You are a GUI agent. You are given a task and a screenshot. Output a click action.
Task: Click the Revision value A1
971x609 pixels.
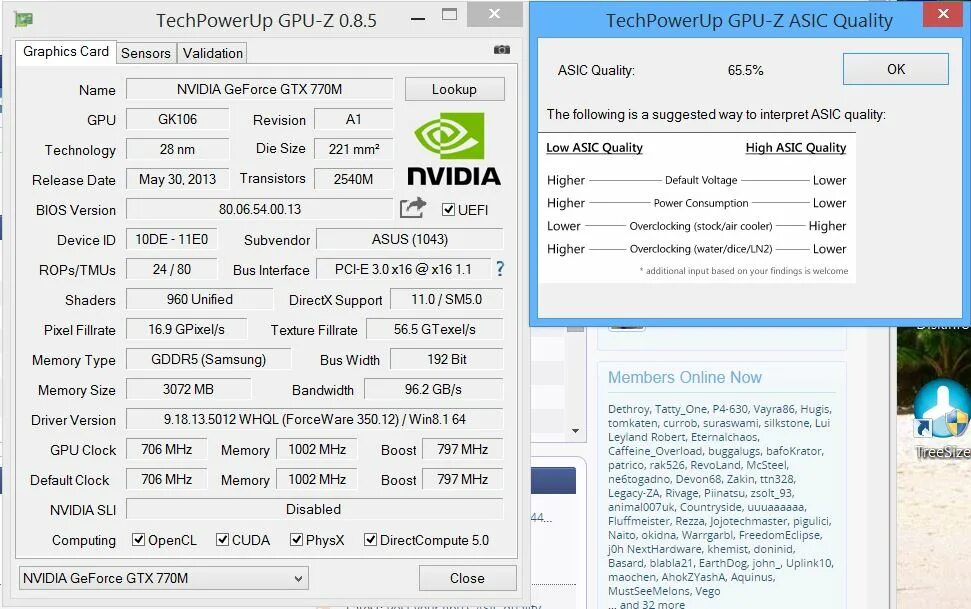coord(354,119)
